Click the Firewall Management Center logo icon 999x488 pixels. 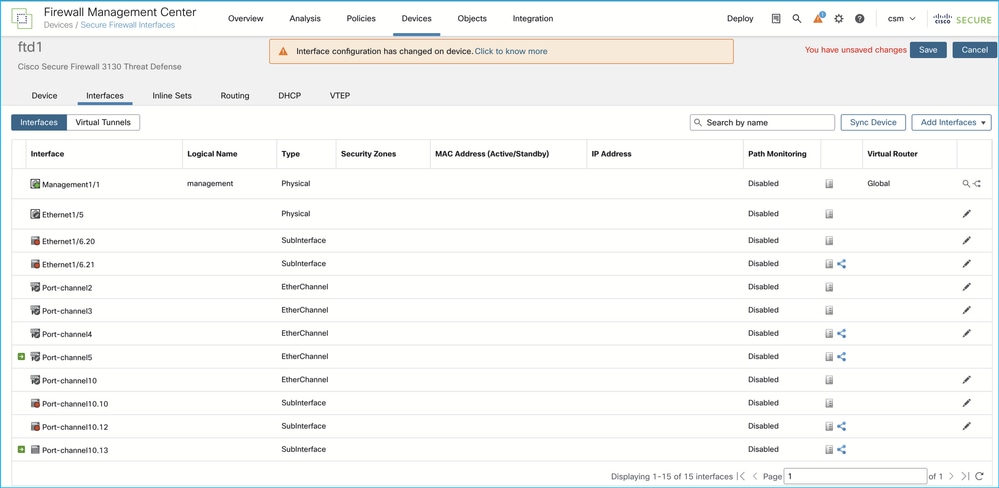(22, 19)
